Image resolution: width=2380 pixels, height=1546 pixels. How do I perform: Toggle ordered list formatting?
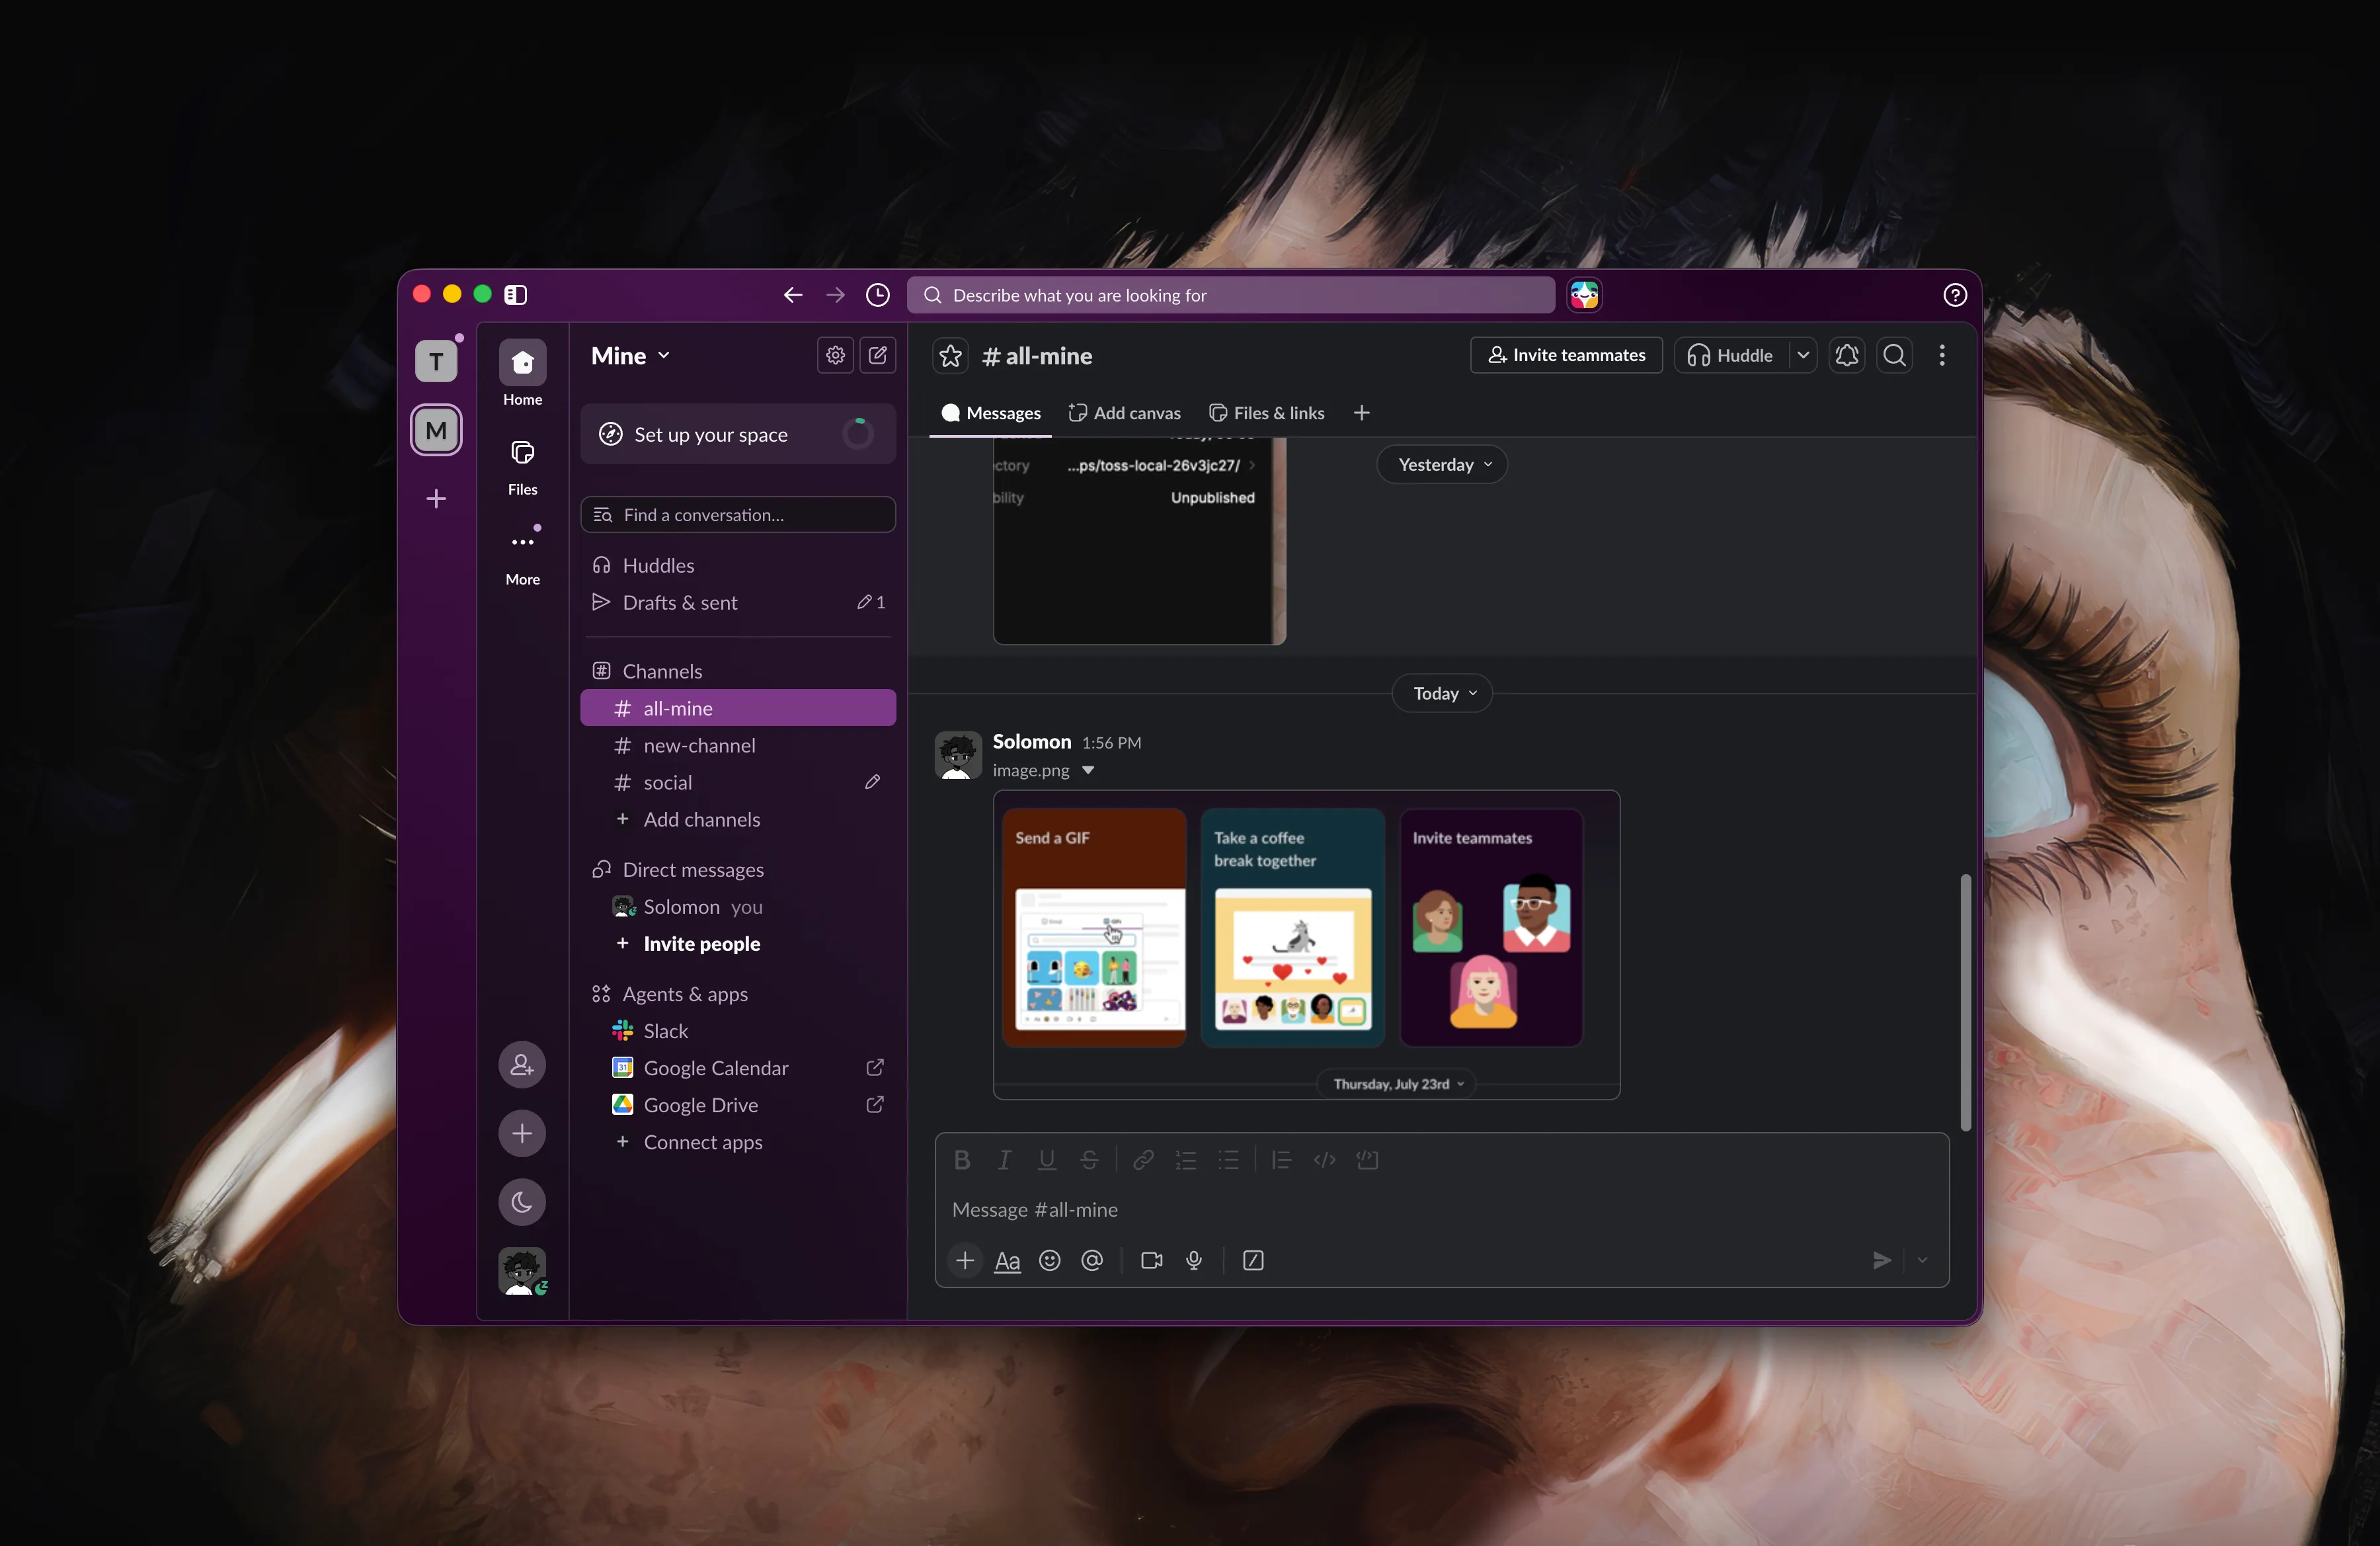[x=1186, y=1159]
